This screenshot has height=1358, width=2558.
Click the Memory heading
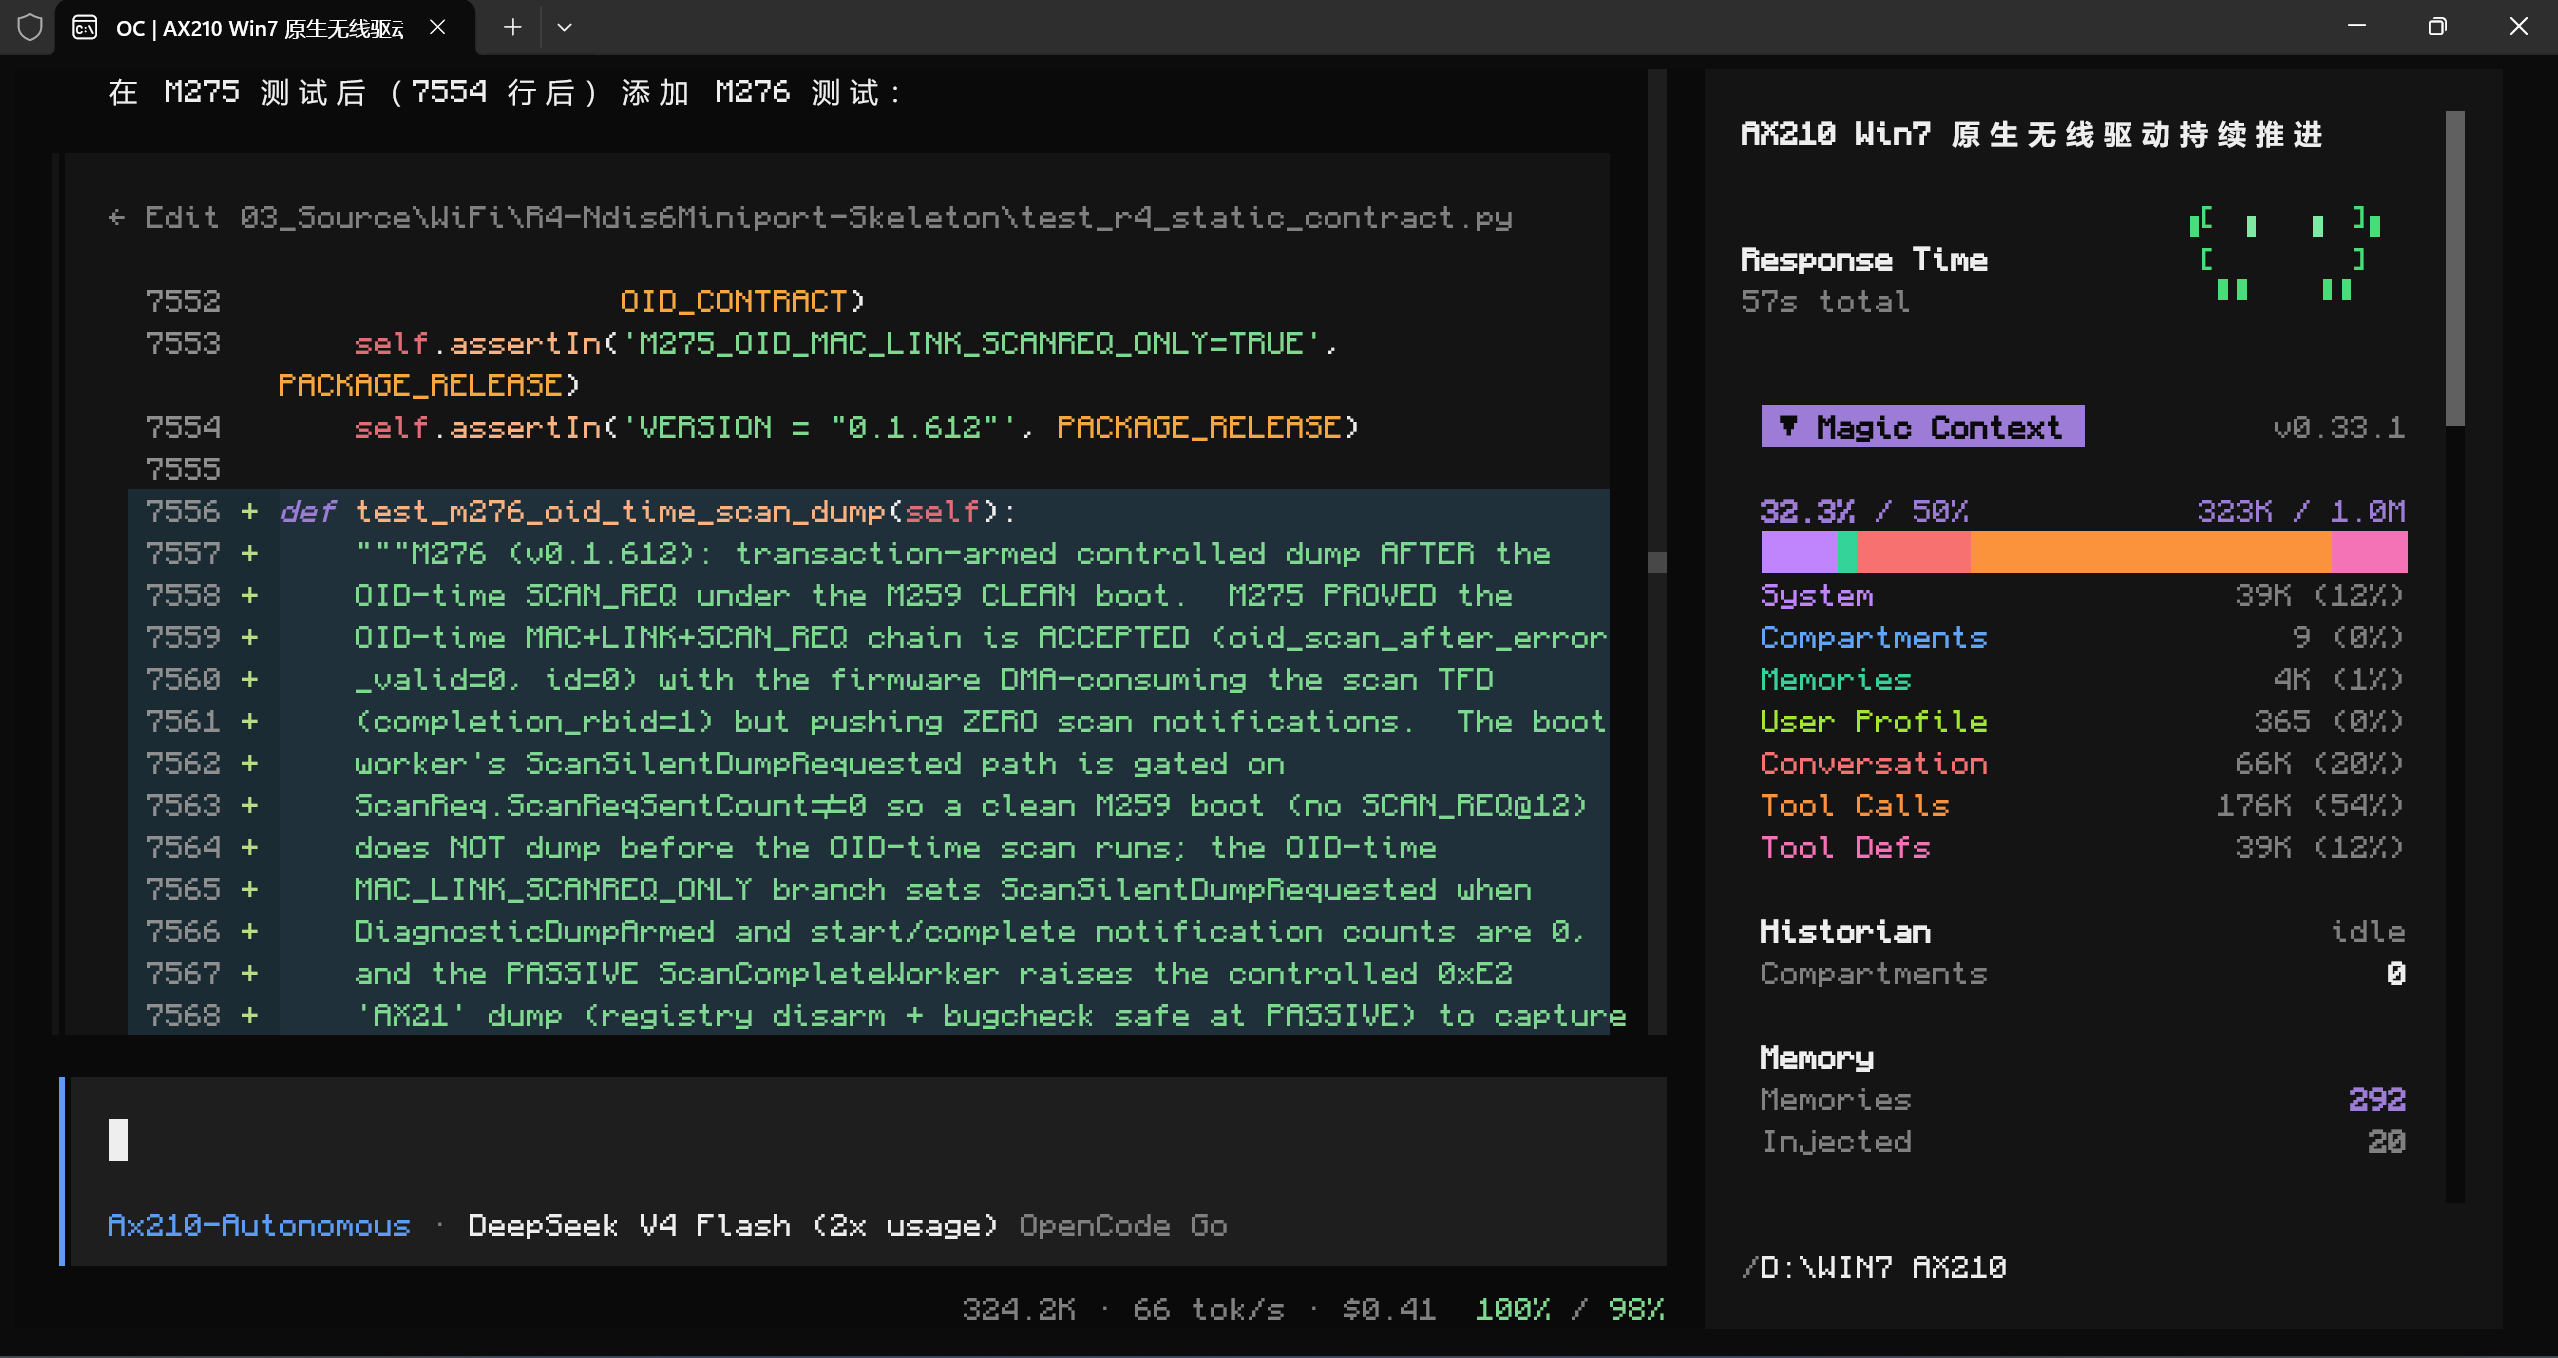pos(1817,1058)
